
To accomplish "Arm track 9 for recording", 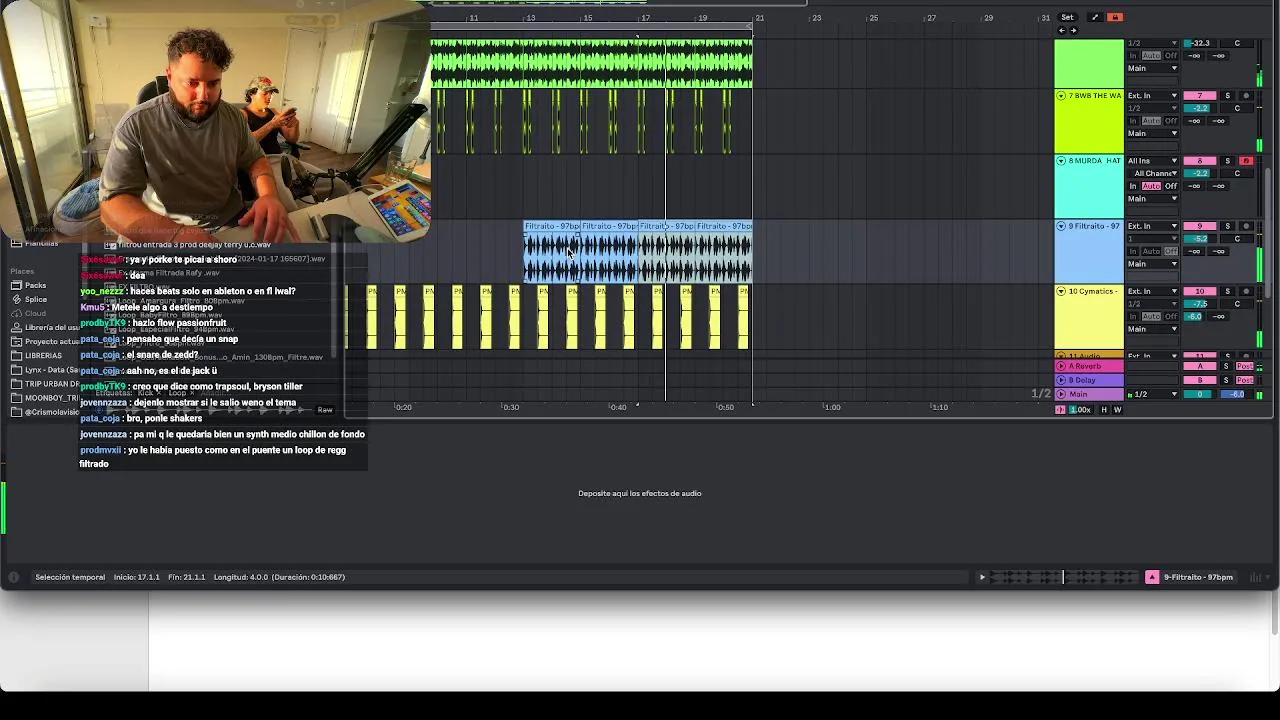I will coord(1246,226).
